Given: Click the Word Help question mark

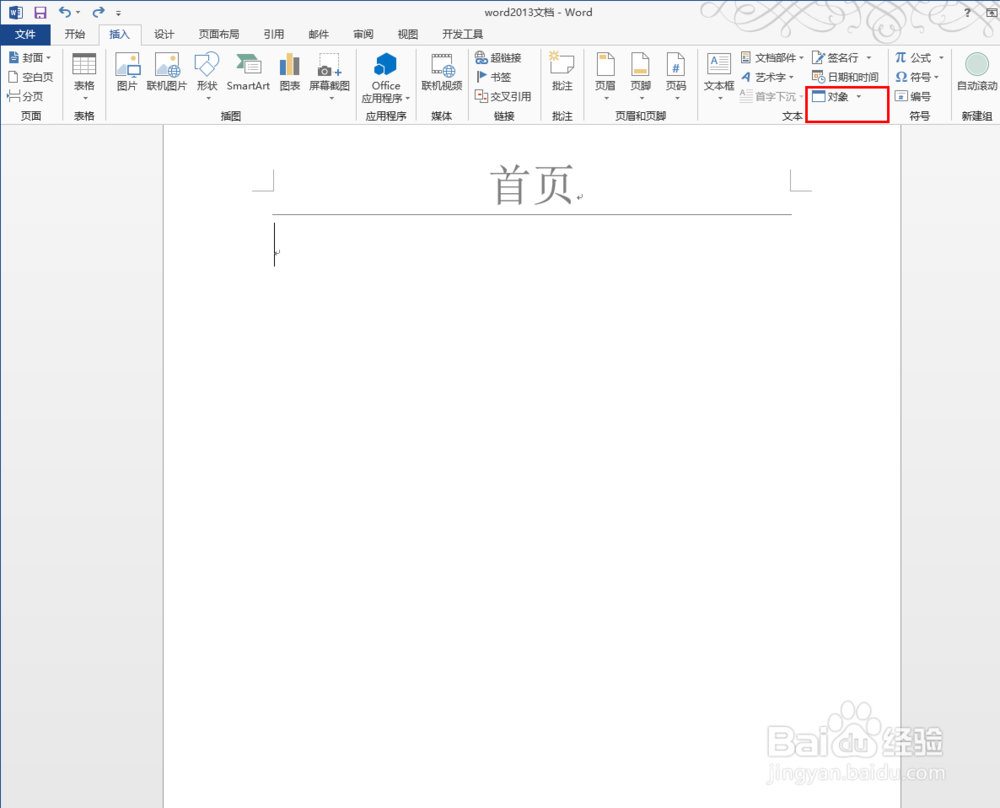Looking at the screenshot, I should (967, 12).
